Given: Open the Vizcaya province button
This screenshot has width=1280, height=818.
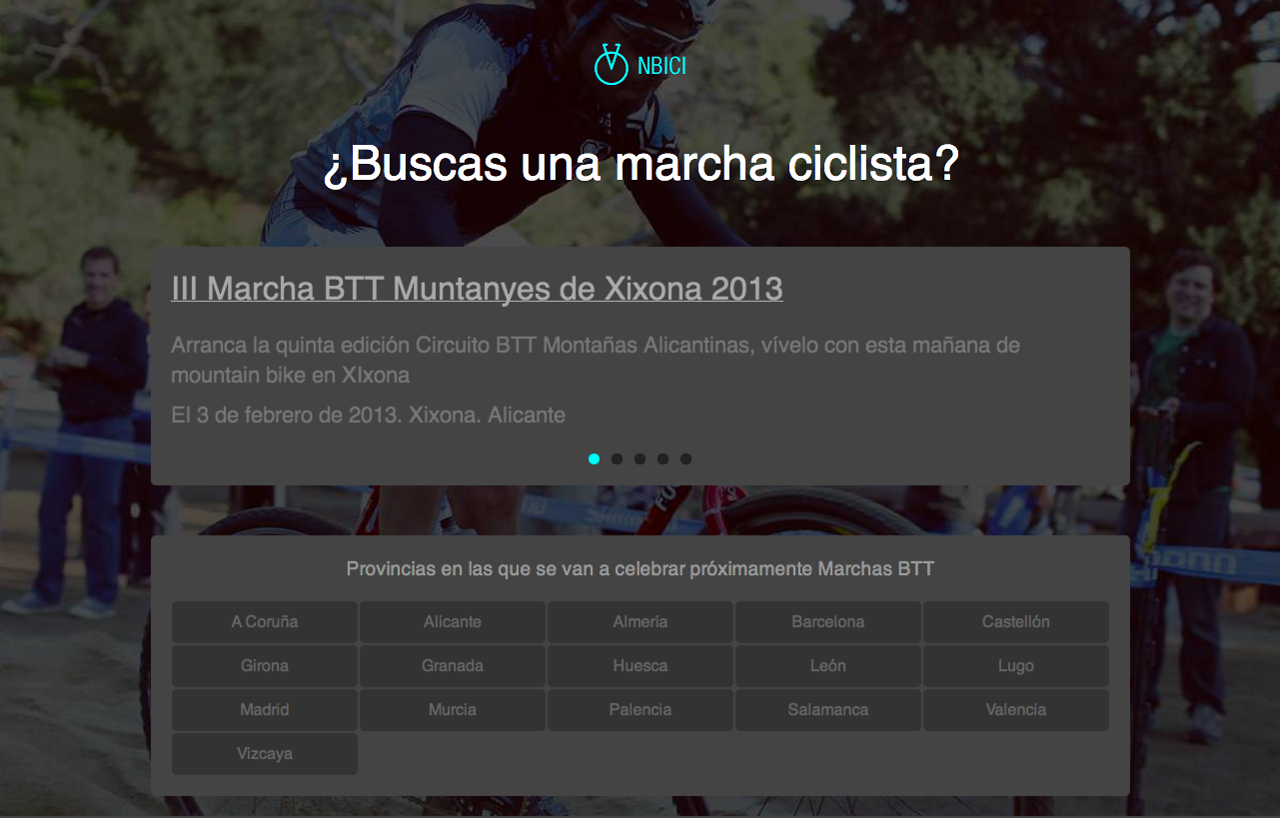Looking at the screenshot, I should [x=265, y=754].
